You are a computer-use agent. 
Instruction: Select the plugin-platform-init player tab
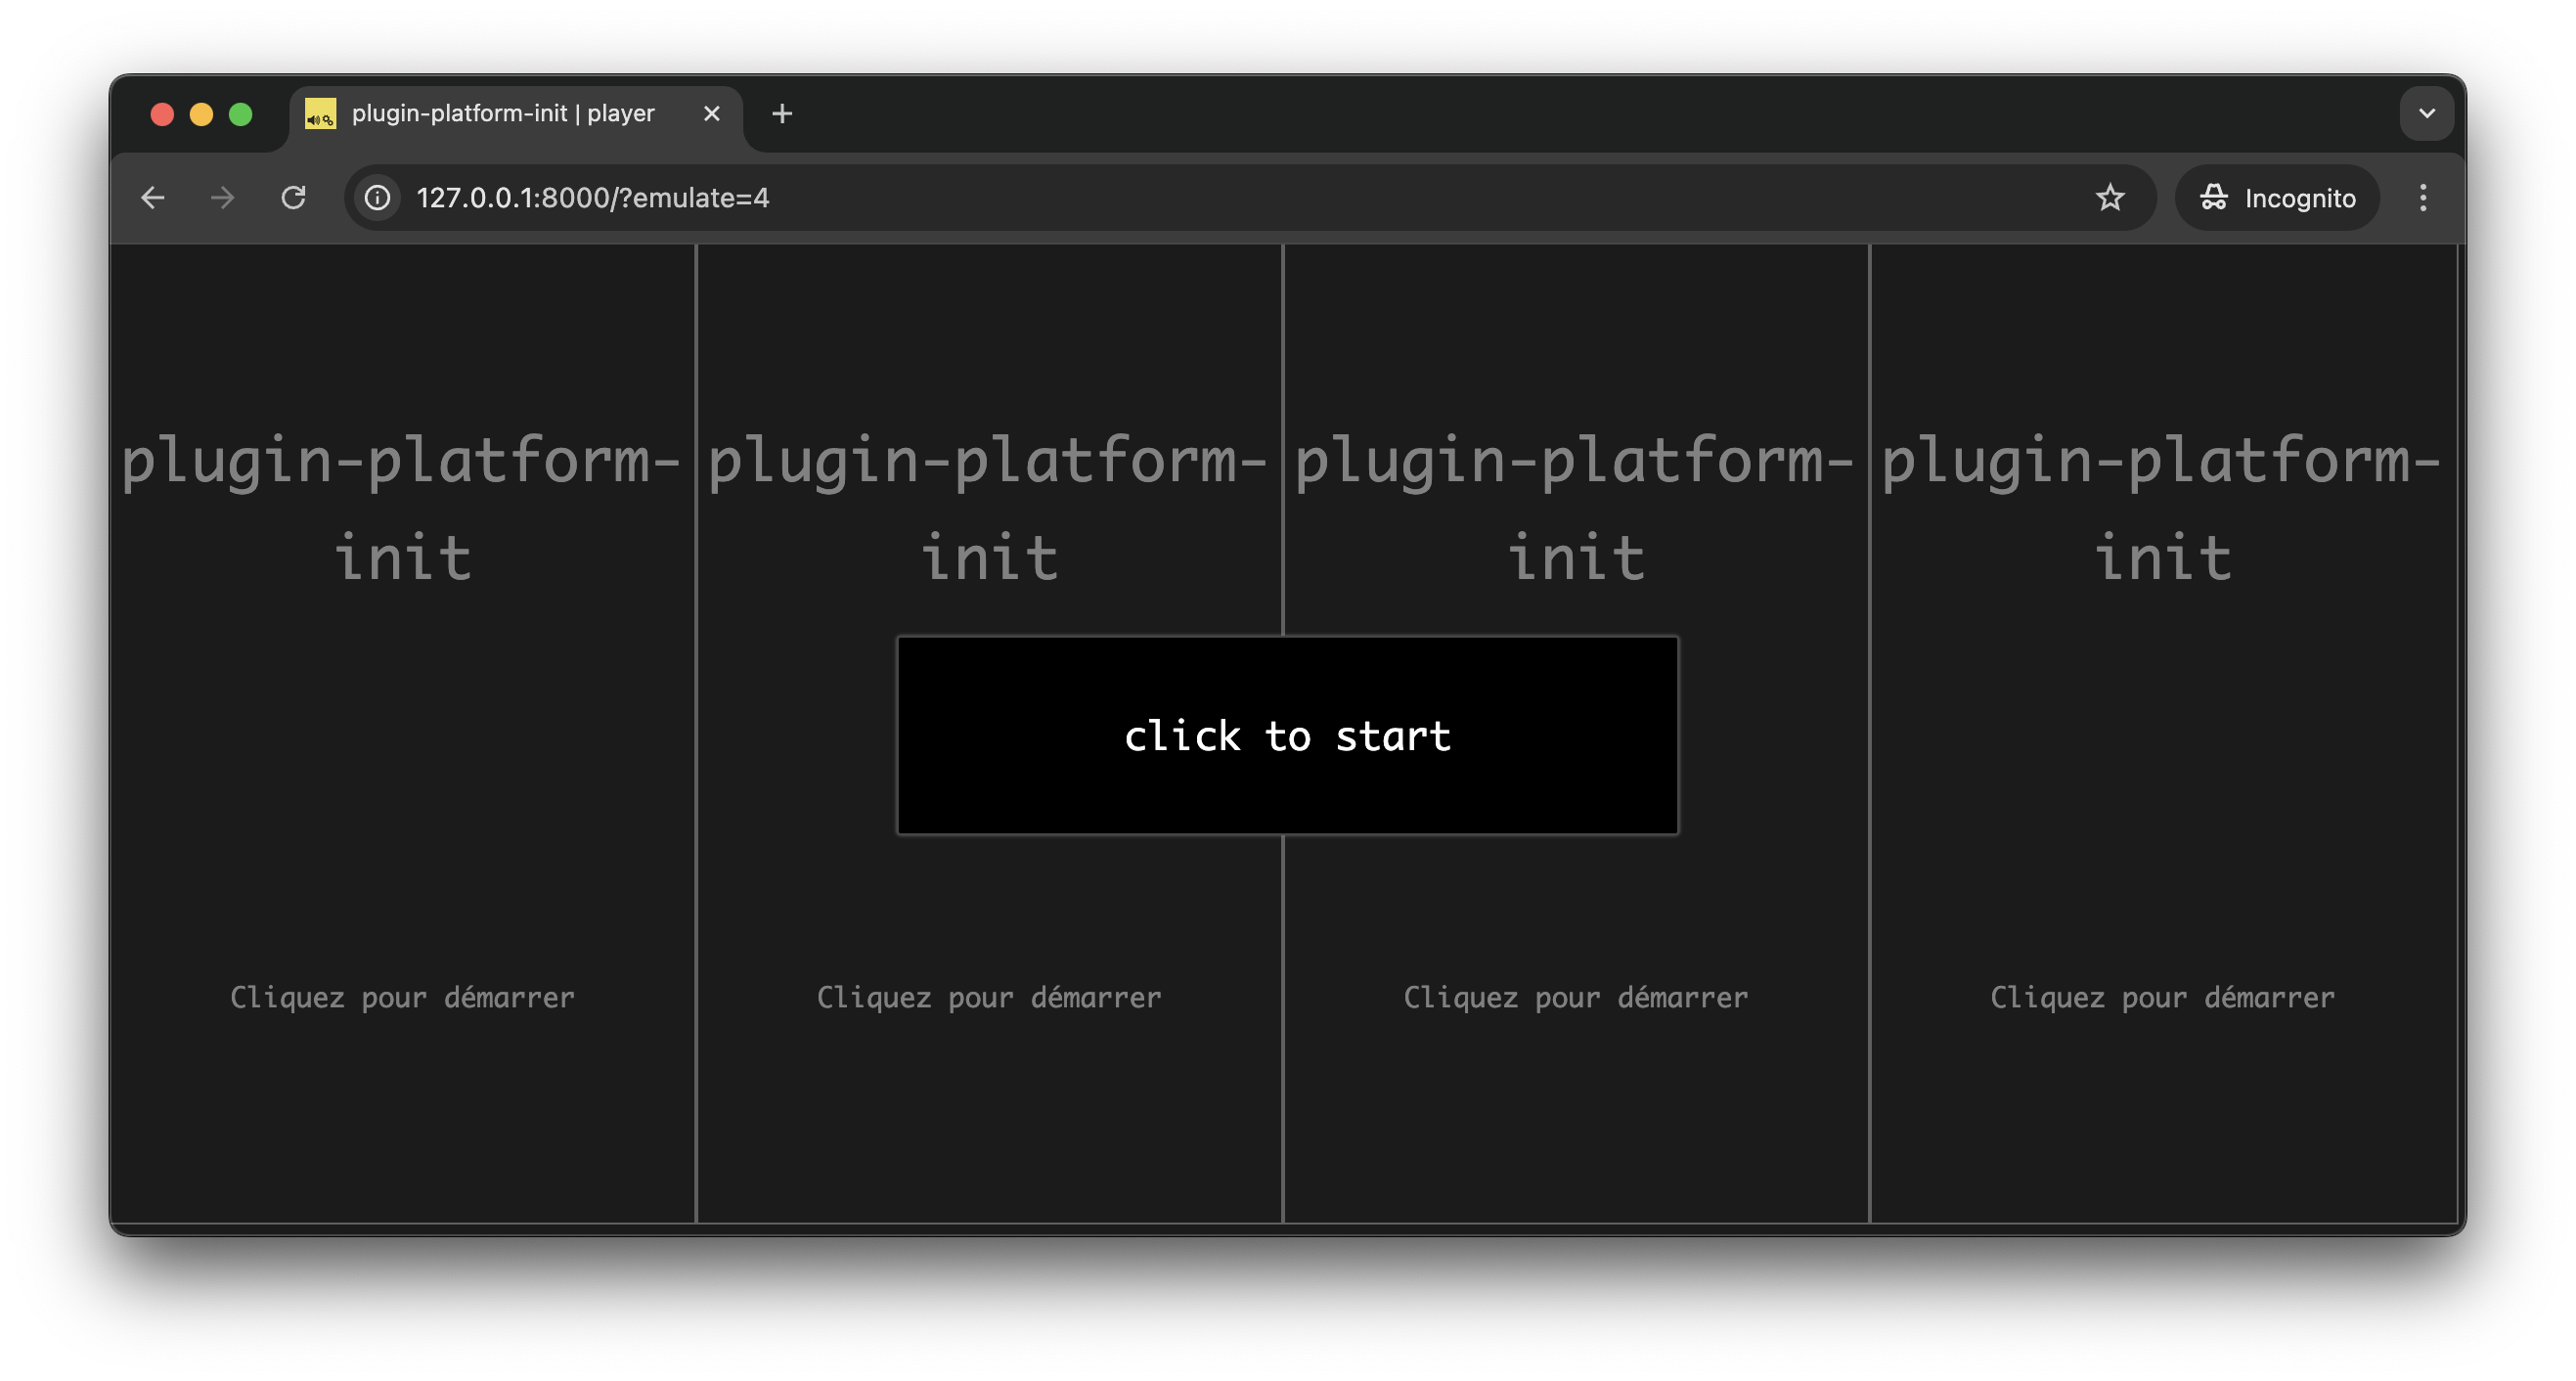[503, 113]
